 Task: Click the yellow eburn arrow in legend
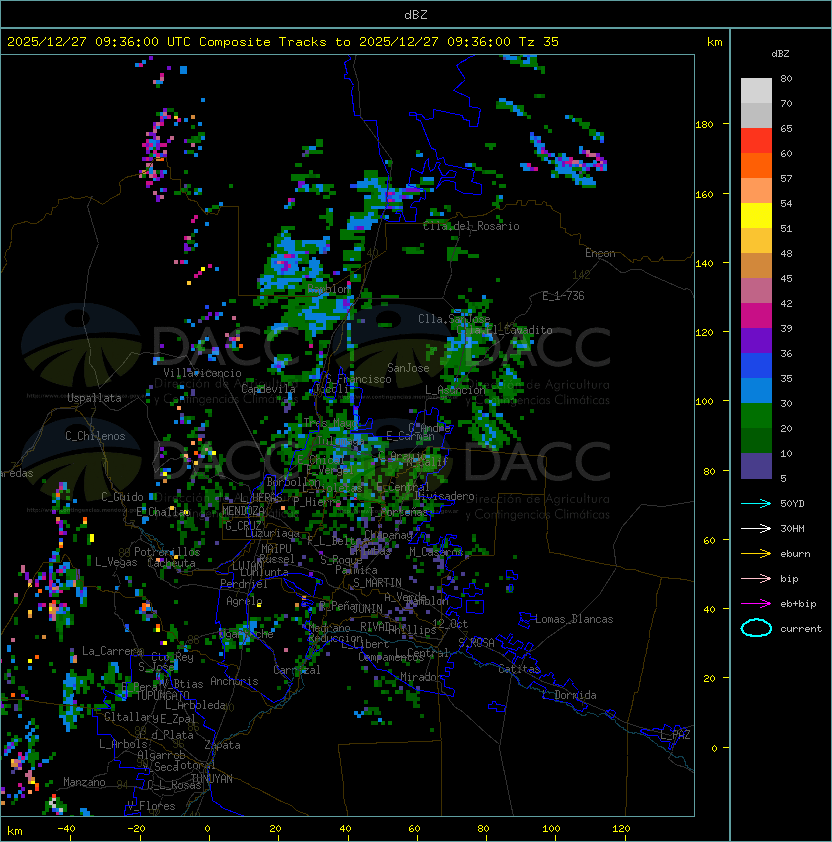756,554
